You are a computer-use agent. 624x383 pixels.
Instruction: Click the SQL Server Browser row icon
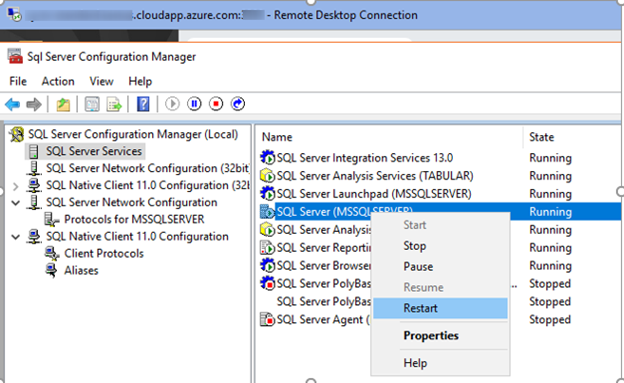click(267, 266)
